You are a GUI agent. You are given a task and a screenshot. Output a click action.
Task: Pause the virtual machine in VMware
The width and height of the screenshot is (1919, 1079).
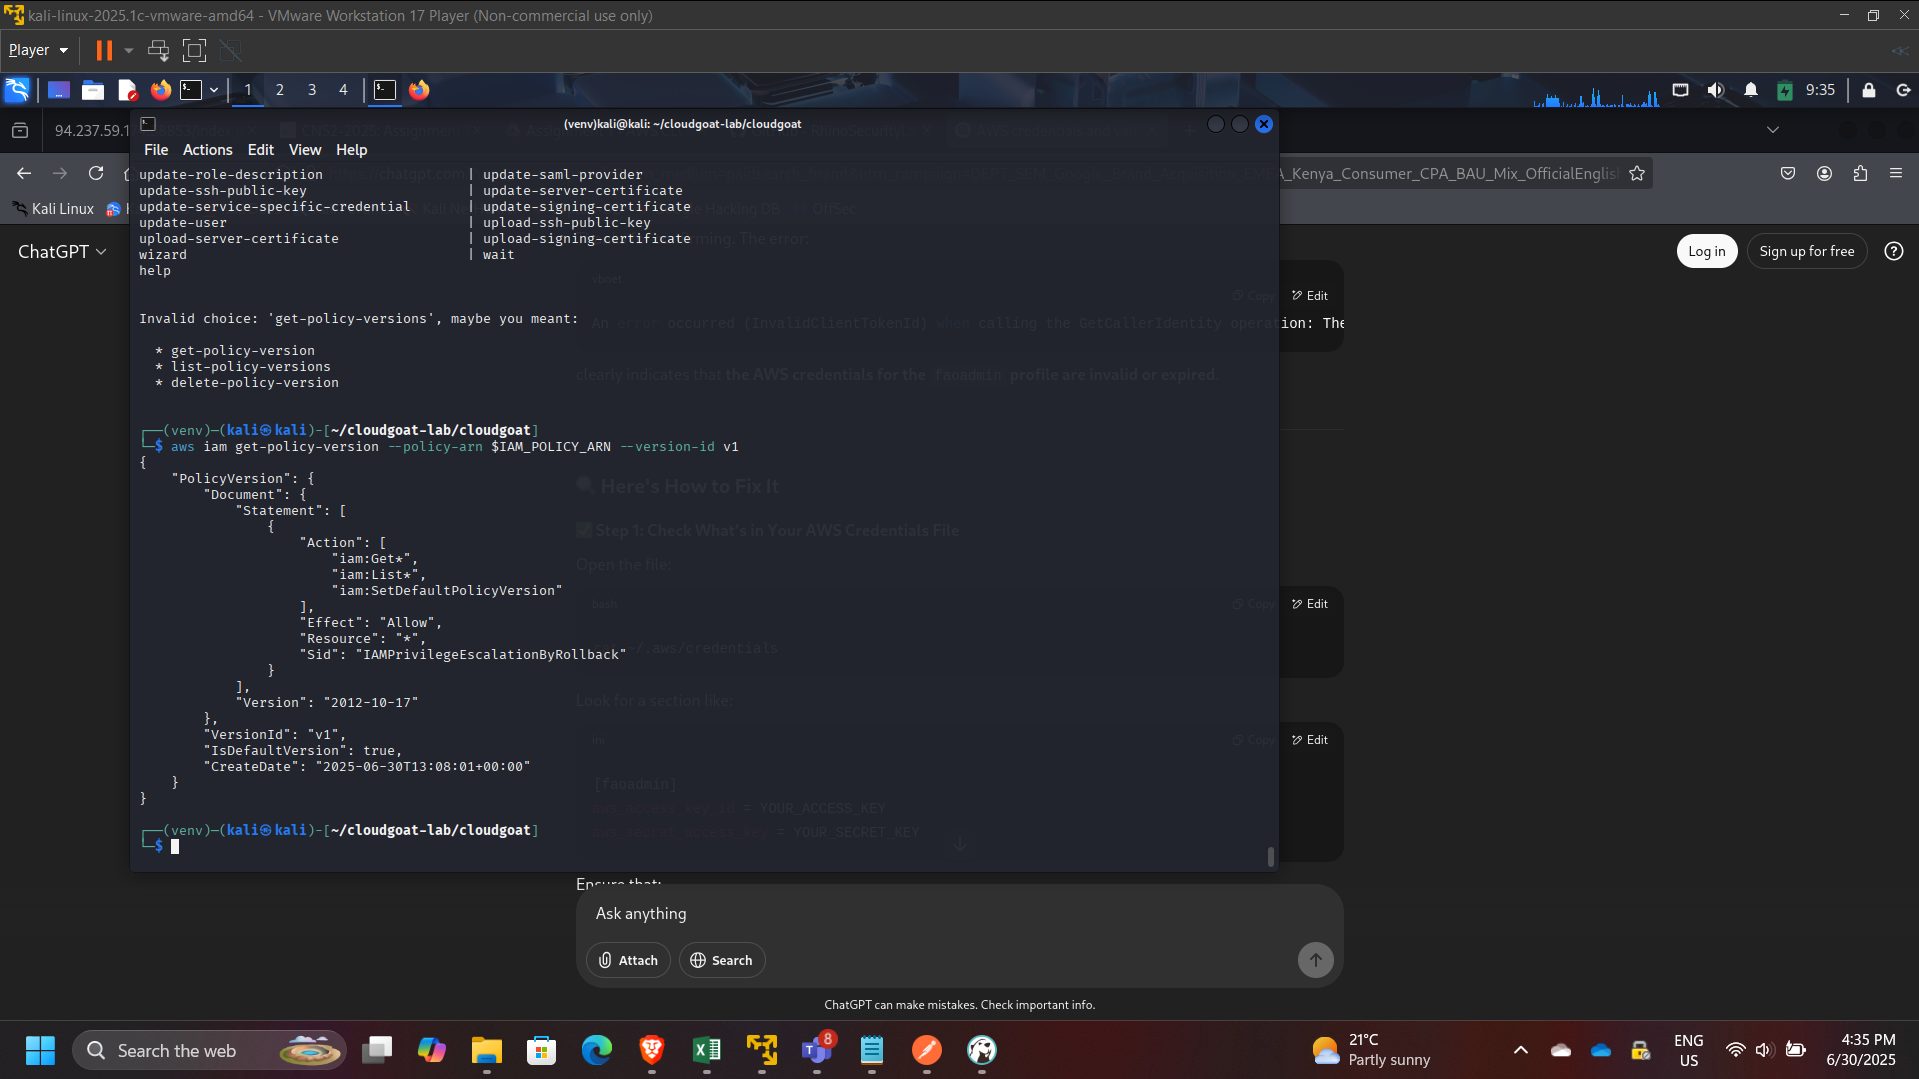(104, 50)
